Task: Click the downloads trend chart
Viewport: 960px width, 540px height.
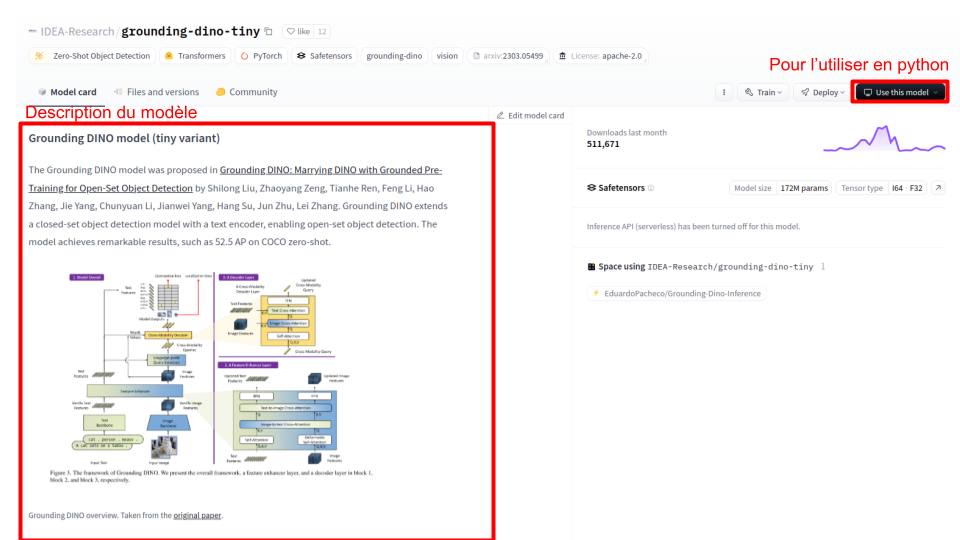Action: pyautogui.click(x=883, y=140)
